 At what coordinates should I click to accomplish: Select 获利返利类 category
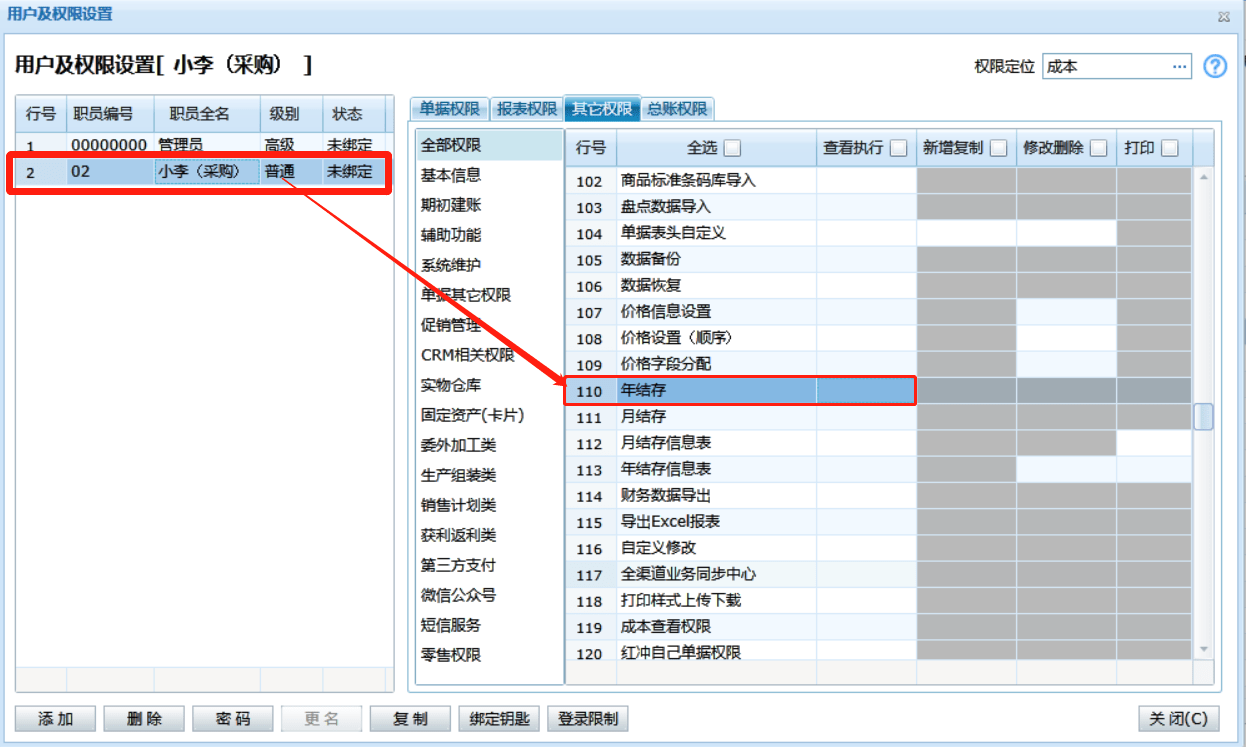coord(490,535)
